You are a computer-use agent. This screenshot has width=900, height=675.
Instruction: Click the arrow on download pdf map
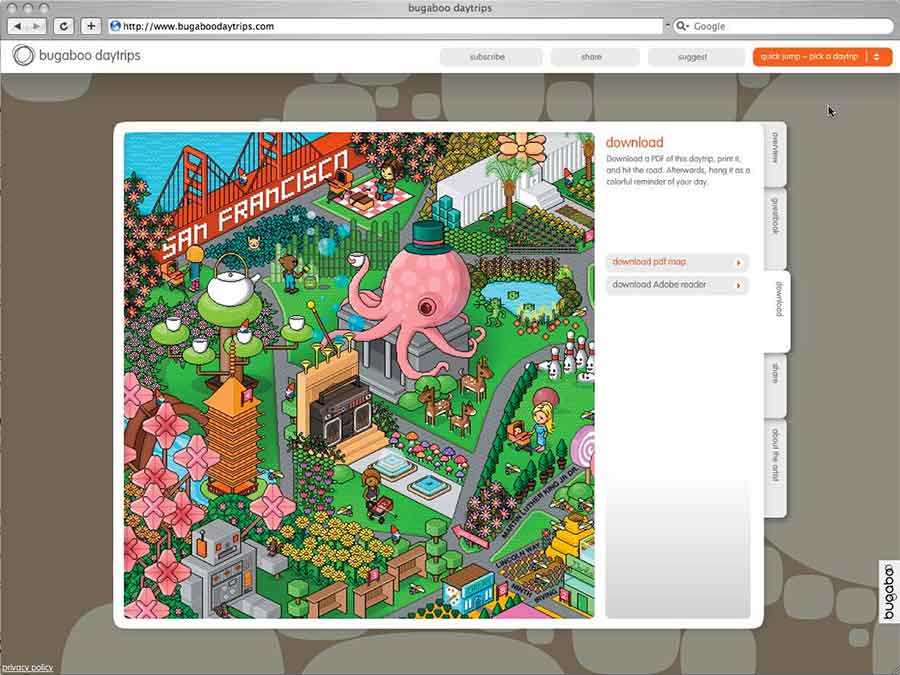pyautogui.click(x=739, y=263)
